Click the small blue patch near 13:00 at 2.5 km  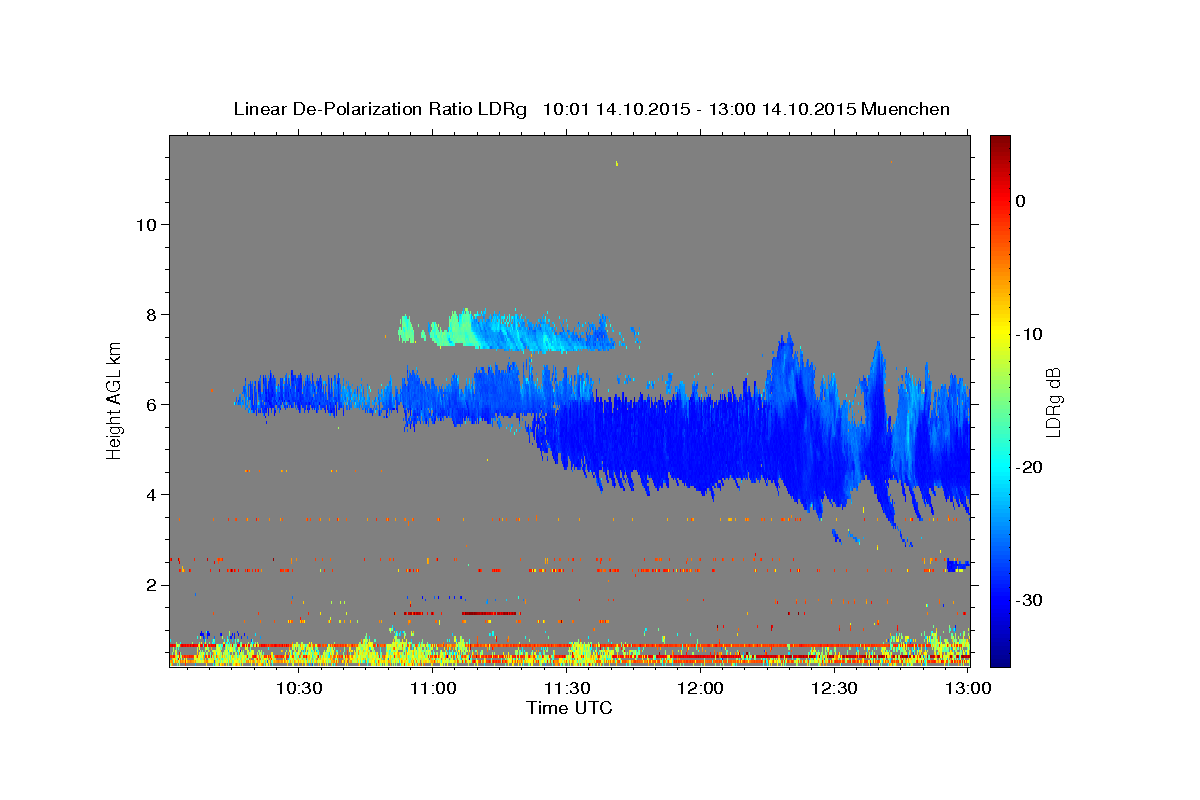point(957,566)
